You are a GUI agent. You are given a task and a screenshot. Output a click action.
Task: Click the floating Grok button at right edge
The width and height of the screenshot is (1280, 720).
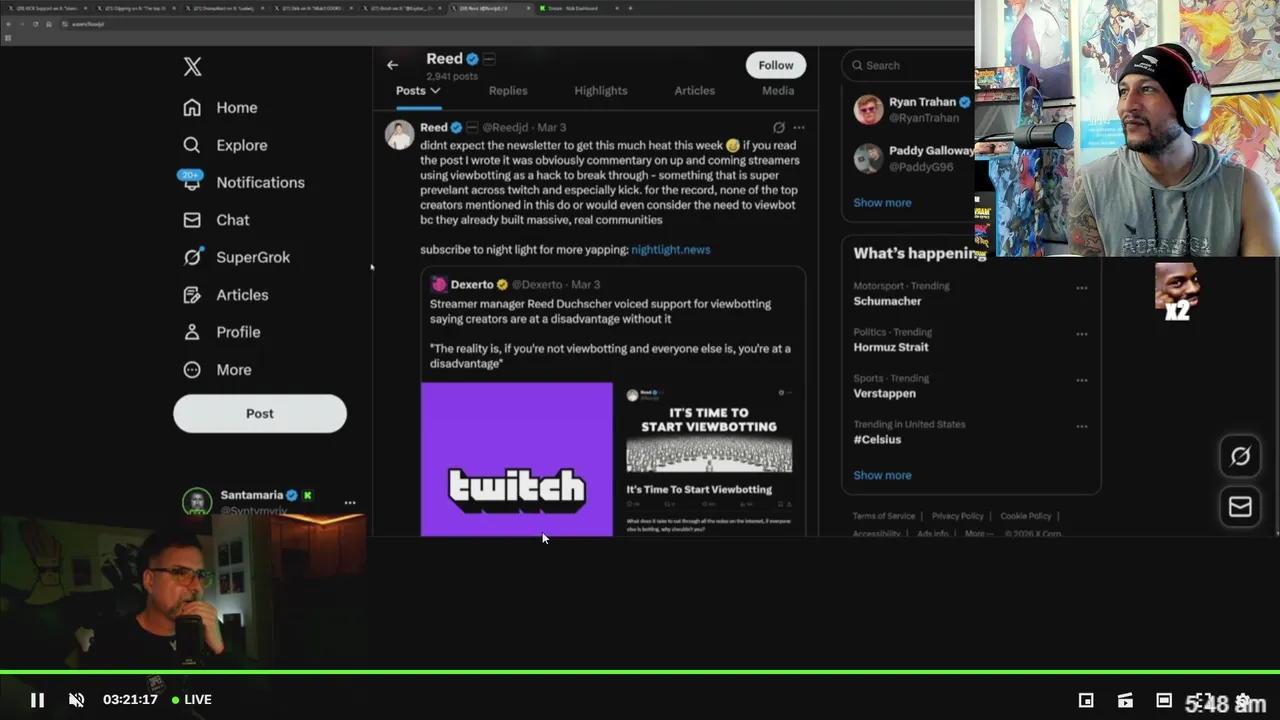(1240, 456)
